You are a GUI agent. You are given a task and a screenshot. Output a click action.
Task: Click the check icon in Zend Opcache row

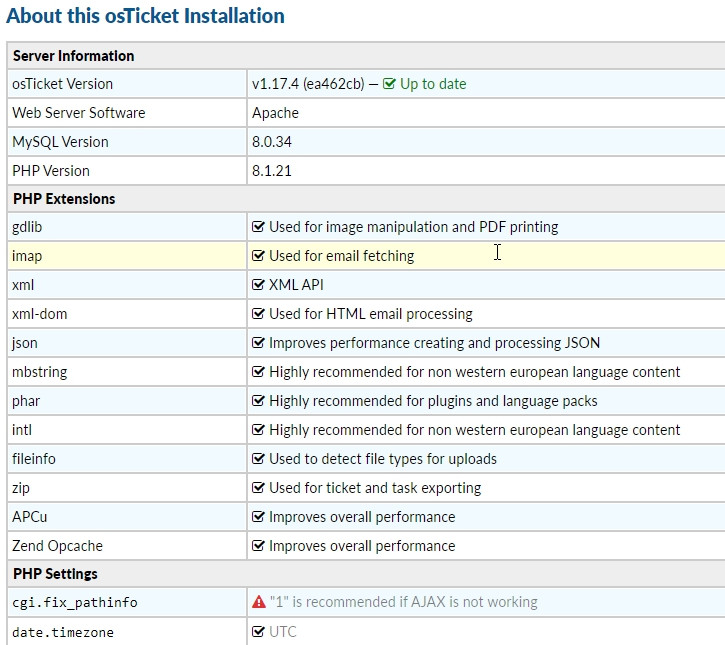[258, 546]
